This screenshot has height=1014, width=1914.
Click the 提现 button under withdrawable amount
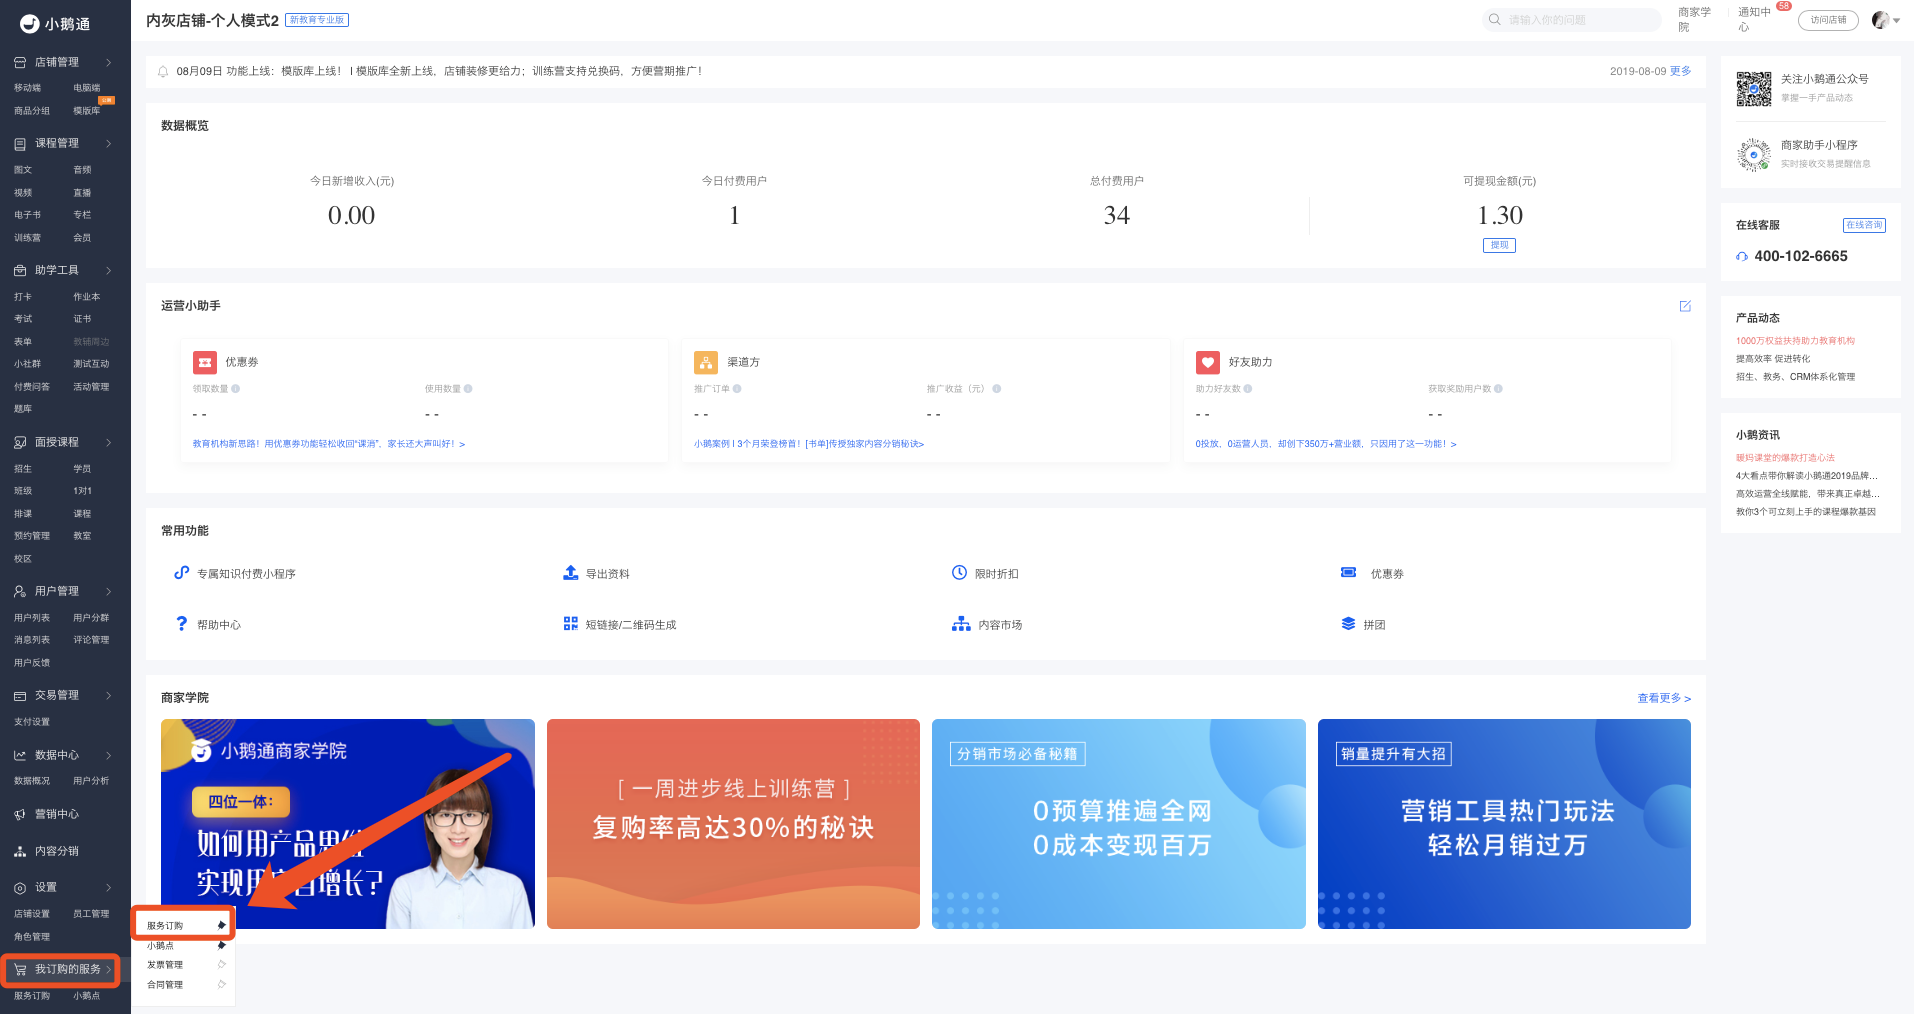[1499, 245]
